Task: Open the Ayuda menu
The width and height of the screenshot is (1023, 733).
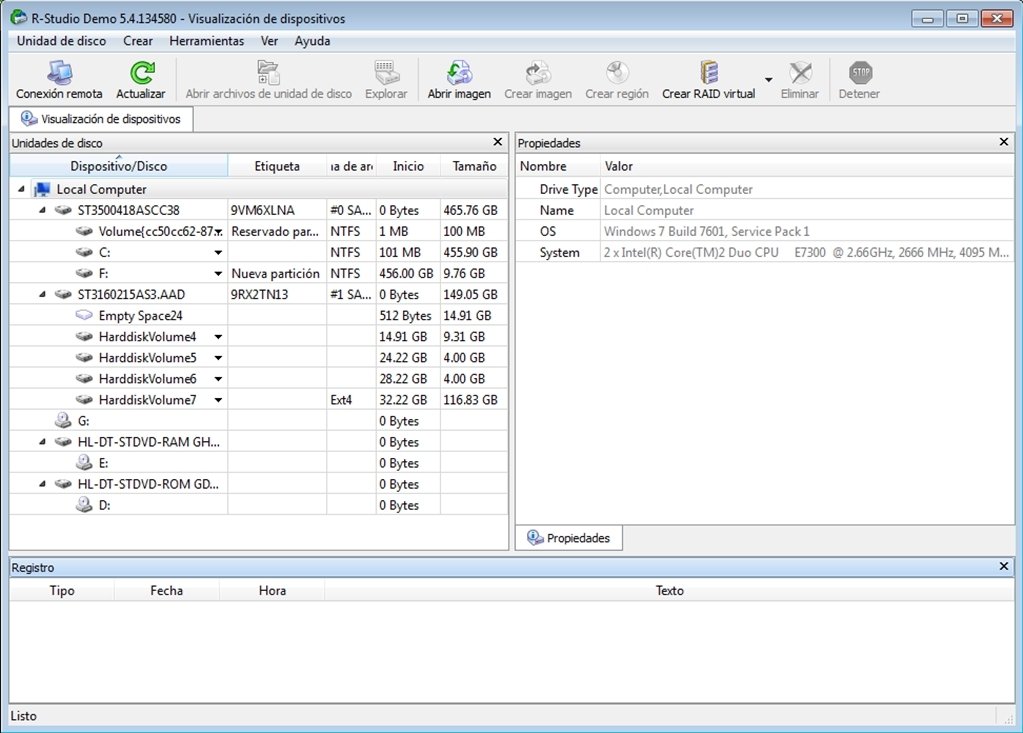Action: click(312, 40)
